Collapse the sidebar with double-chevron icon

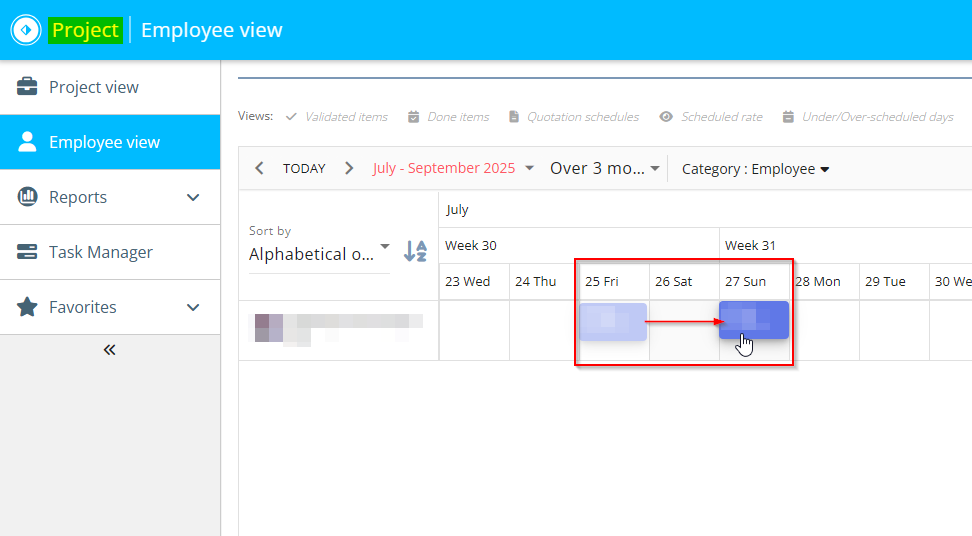coord(110,350)
